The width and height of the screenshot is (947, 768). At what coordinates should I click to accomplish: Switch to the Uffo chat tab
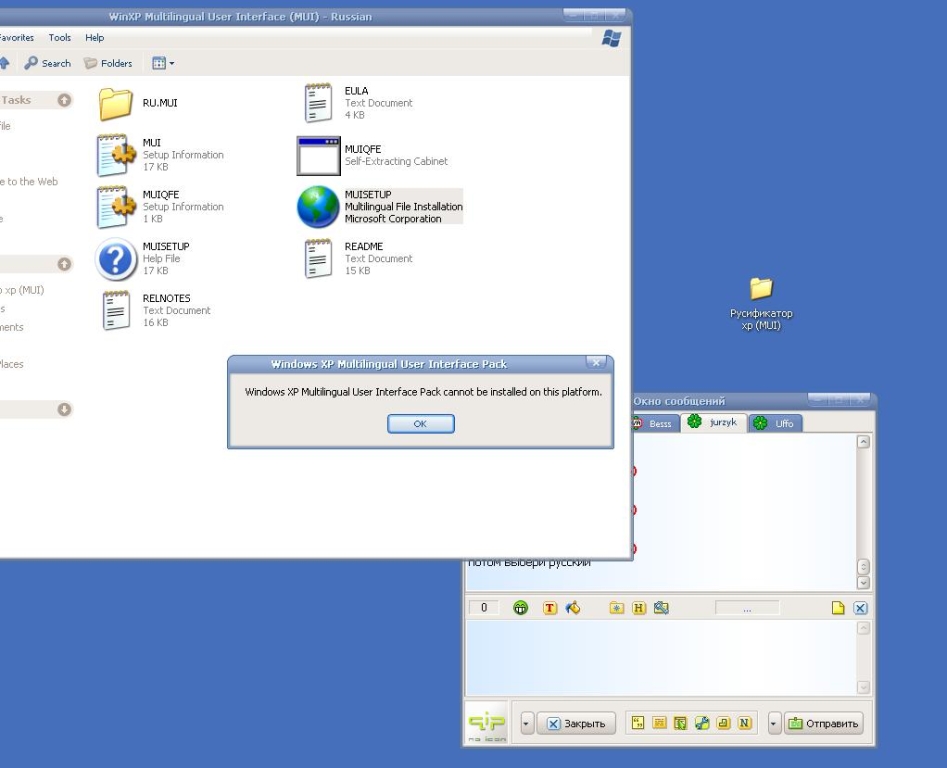(x=775, y=423)
